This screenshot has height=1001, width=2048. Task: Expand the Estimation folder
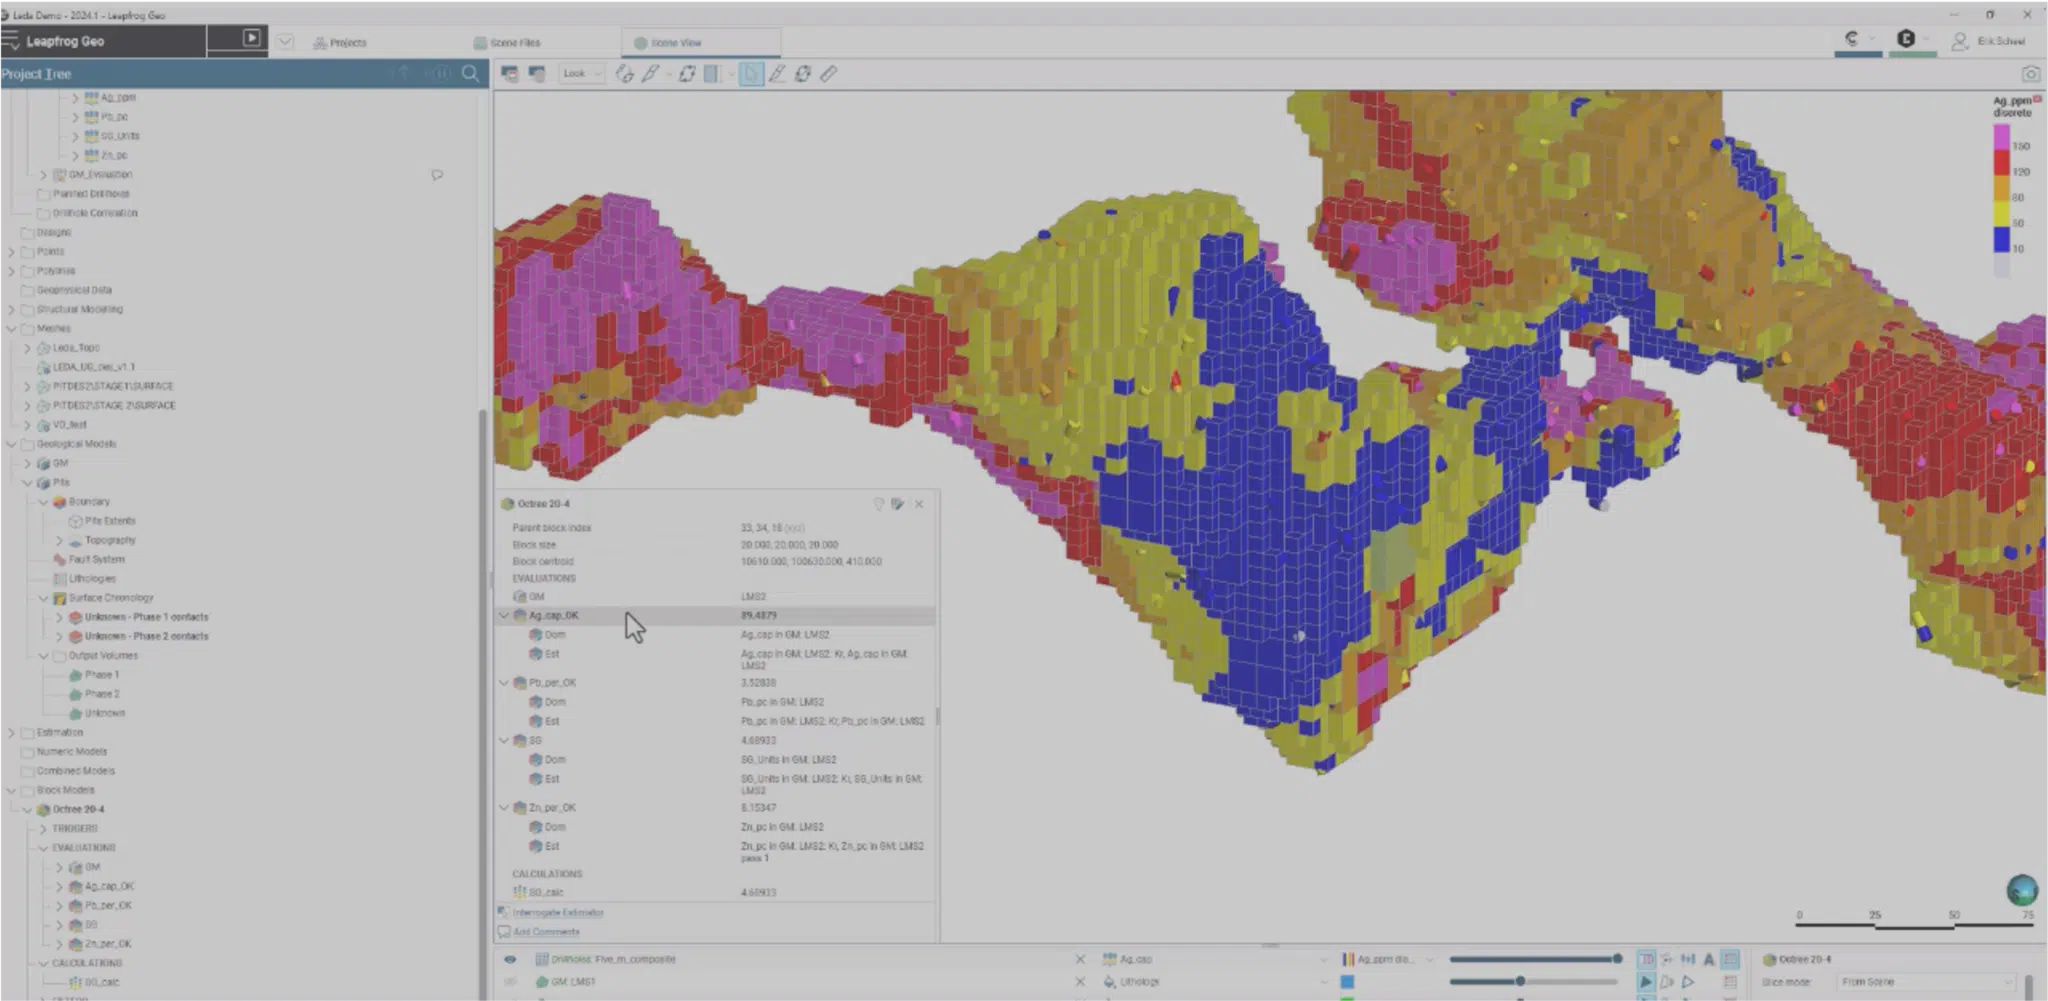(11, 733)
